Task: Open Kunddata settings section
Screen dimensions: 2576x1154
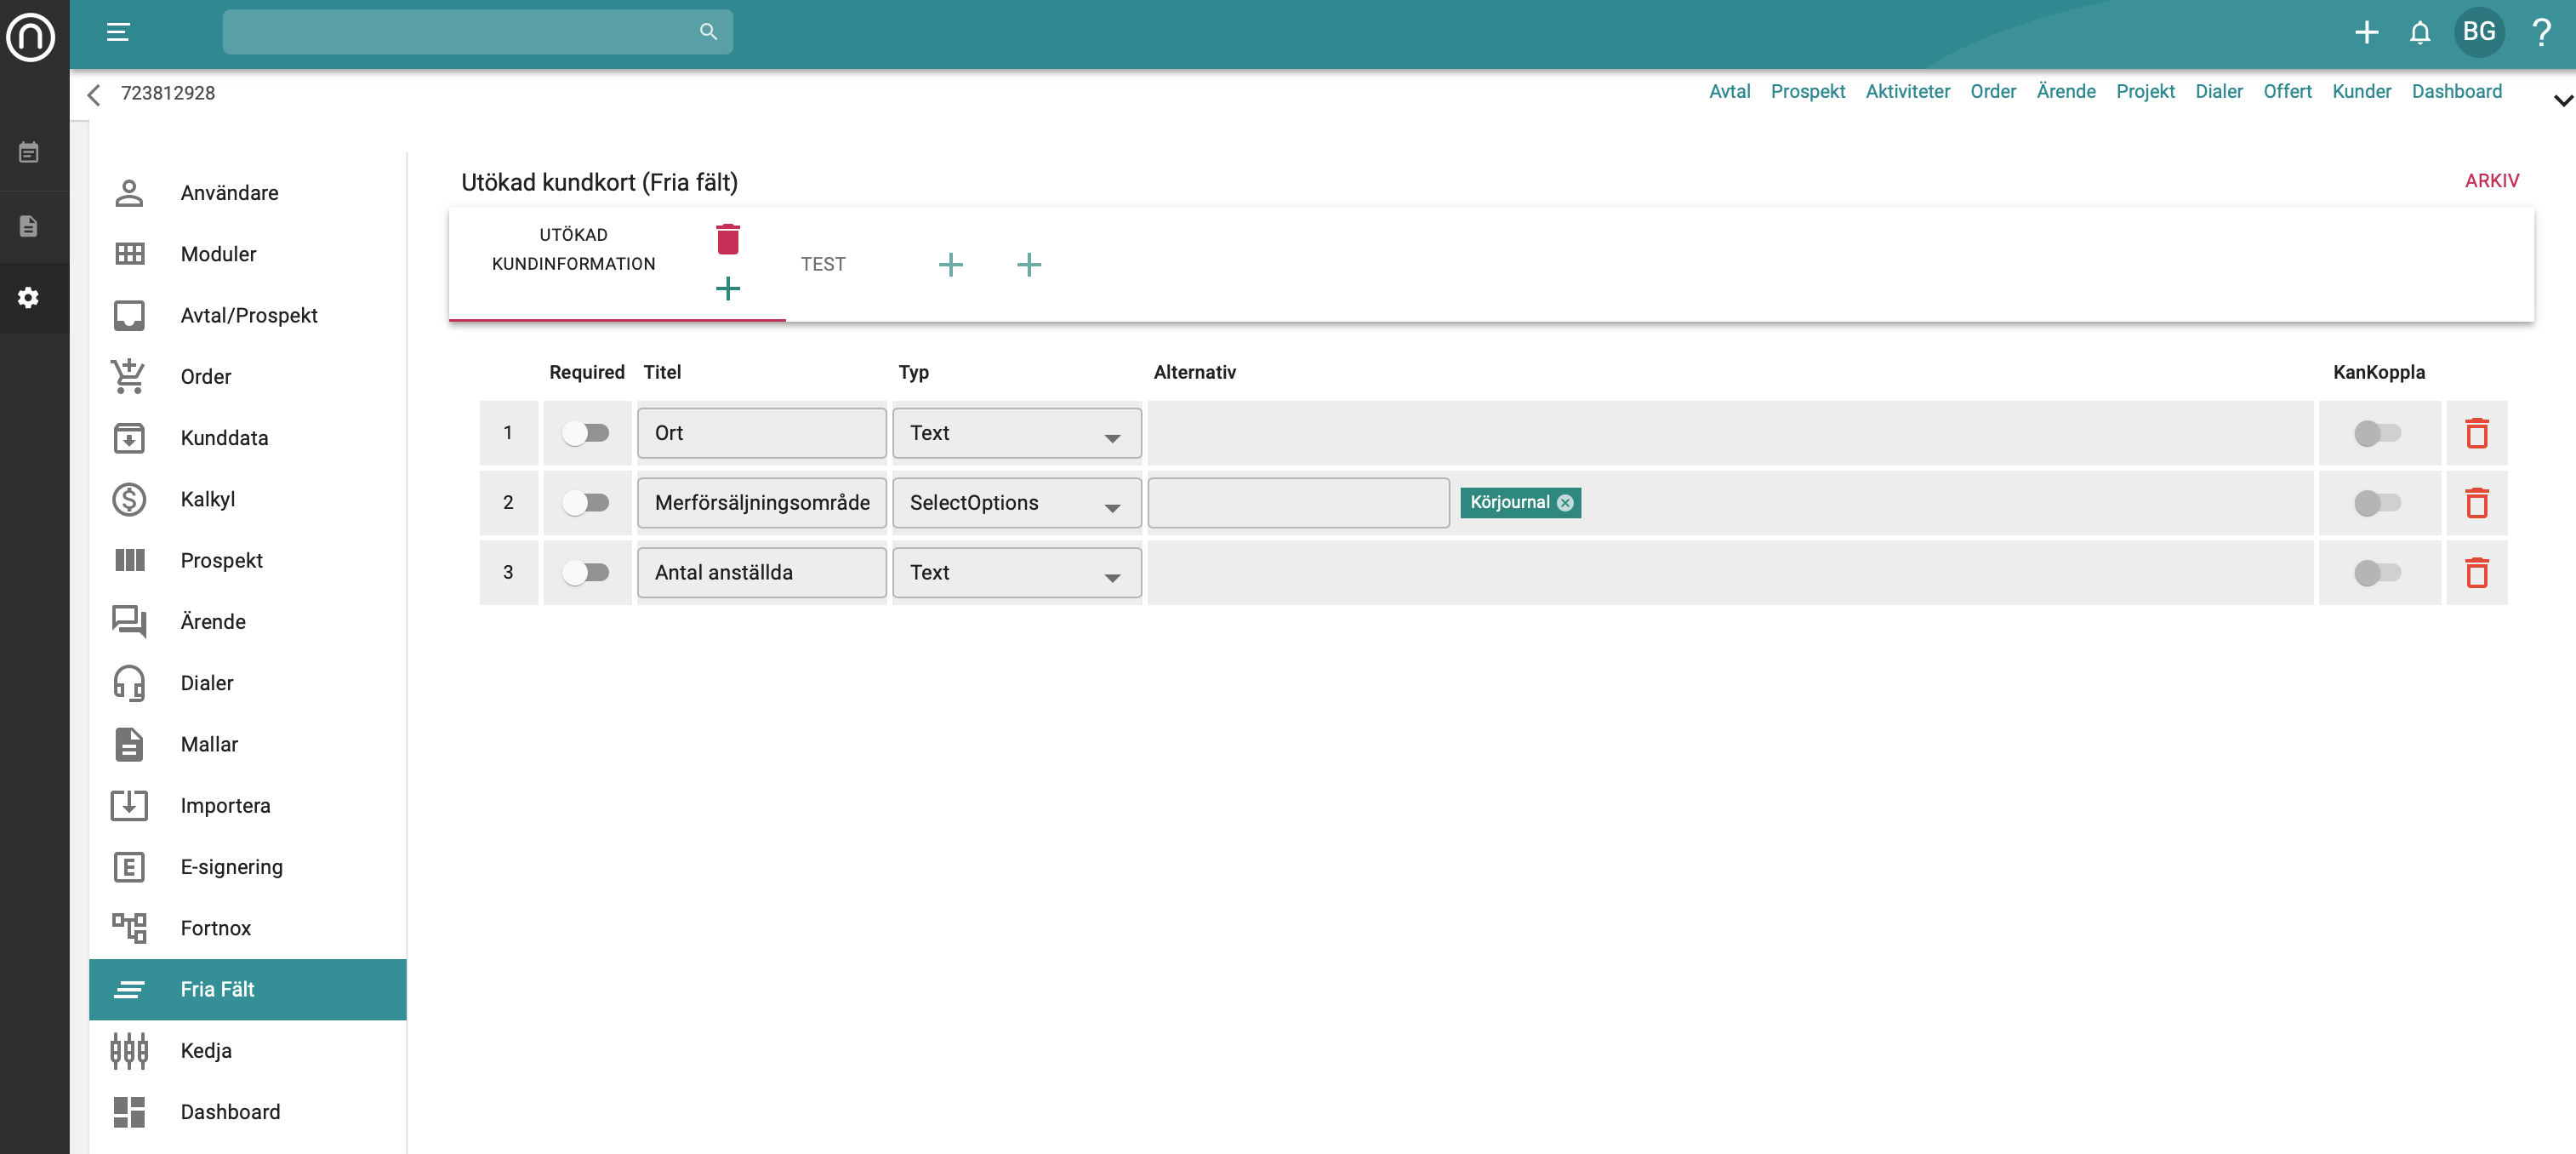Action: [x=247, y=438]
